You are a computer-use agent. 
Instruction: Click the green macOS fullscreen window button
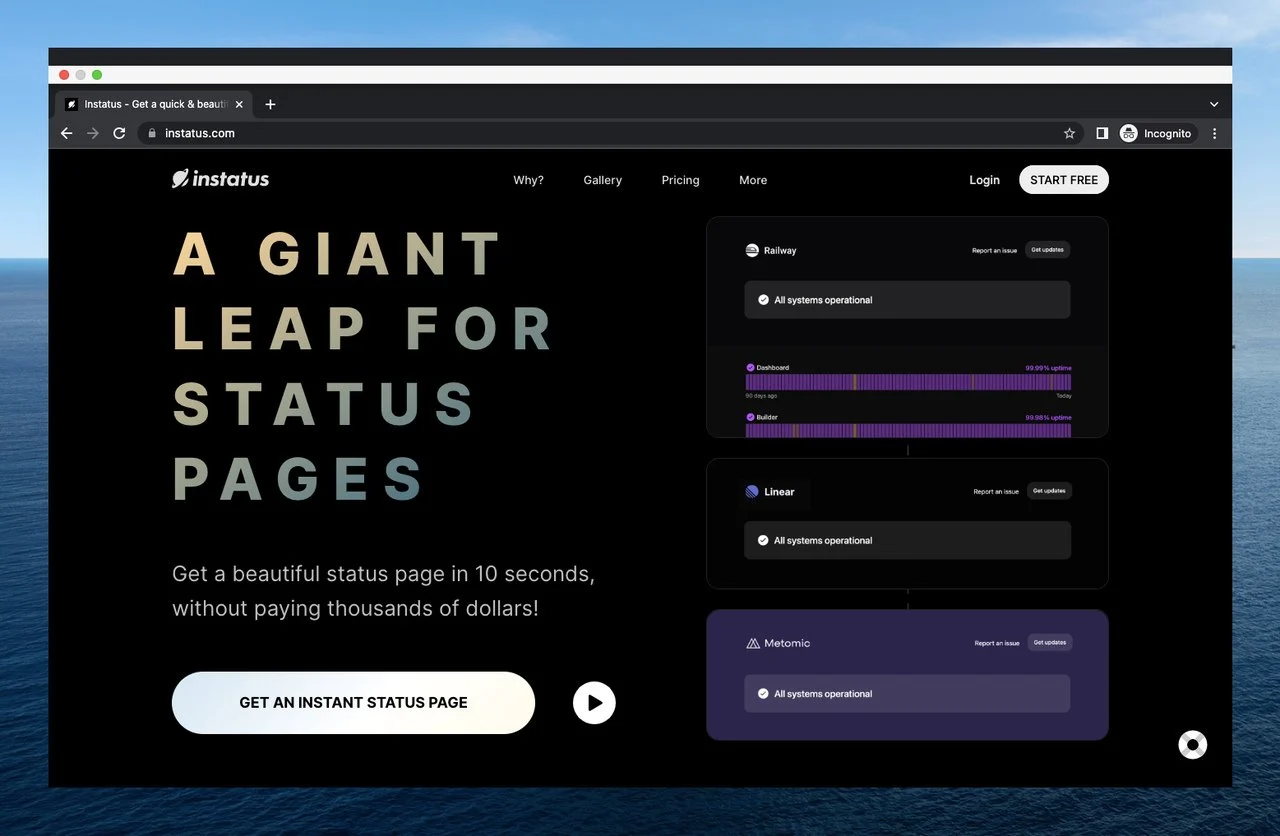point(97,75)
